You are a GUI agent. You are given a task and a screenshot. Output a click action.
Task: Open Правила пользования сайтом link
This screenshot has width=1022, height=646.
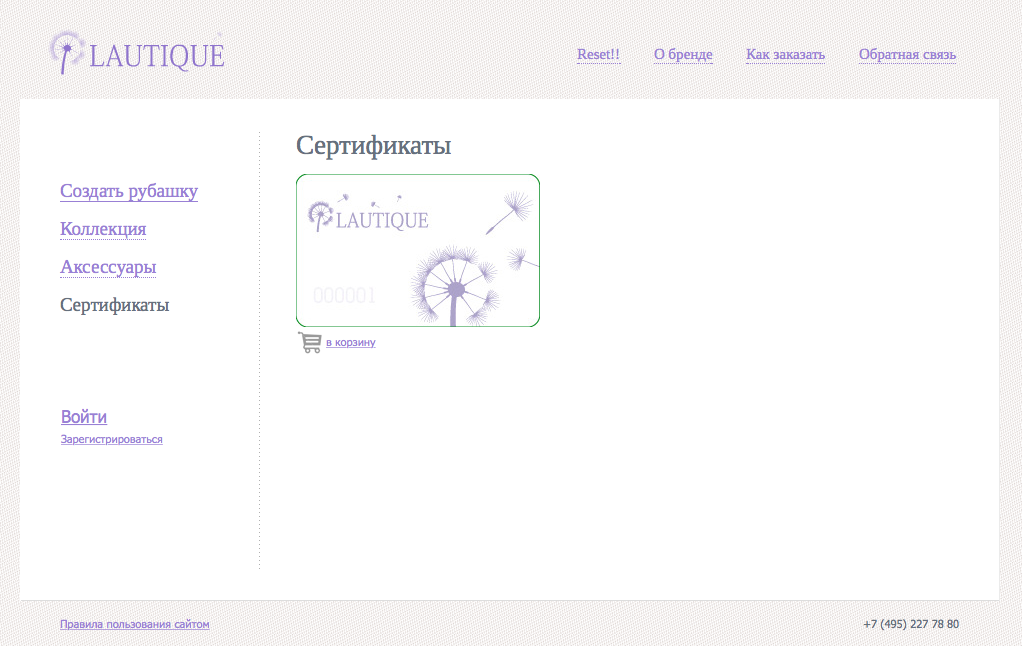[135, 624]
